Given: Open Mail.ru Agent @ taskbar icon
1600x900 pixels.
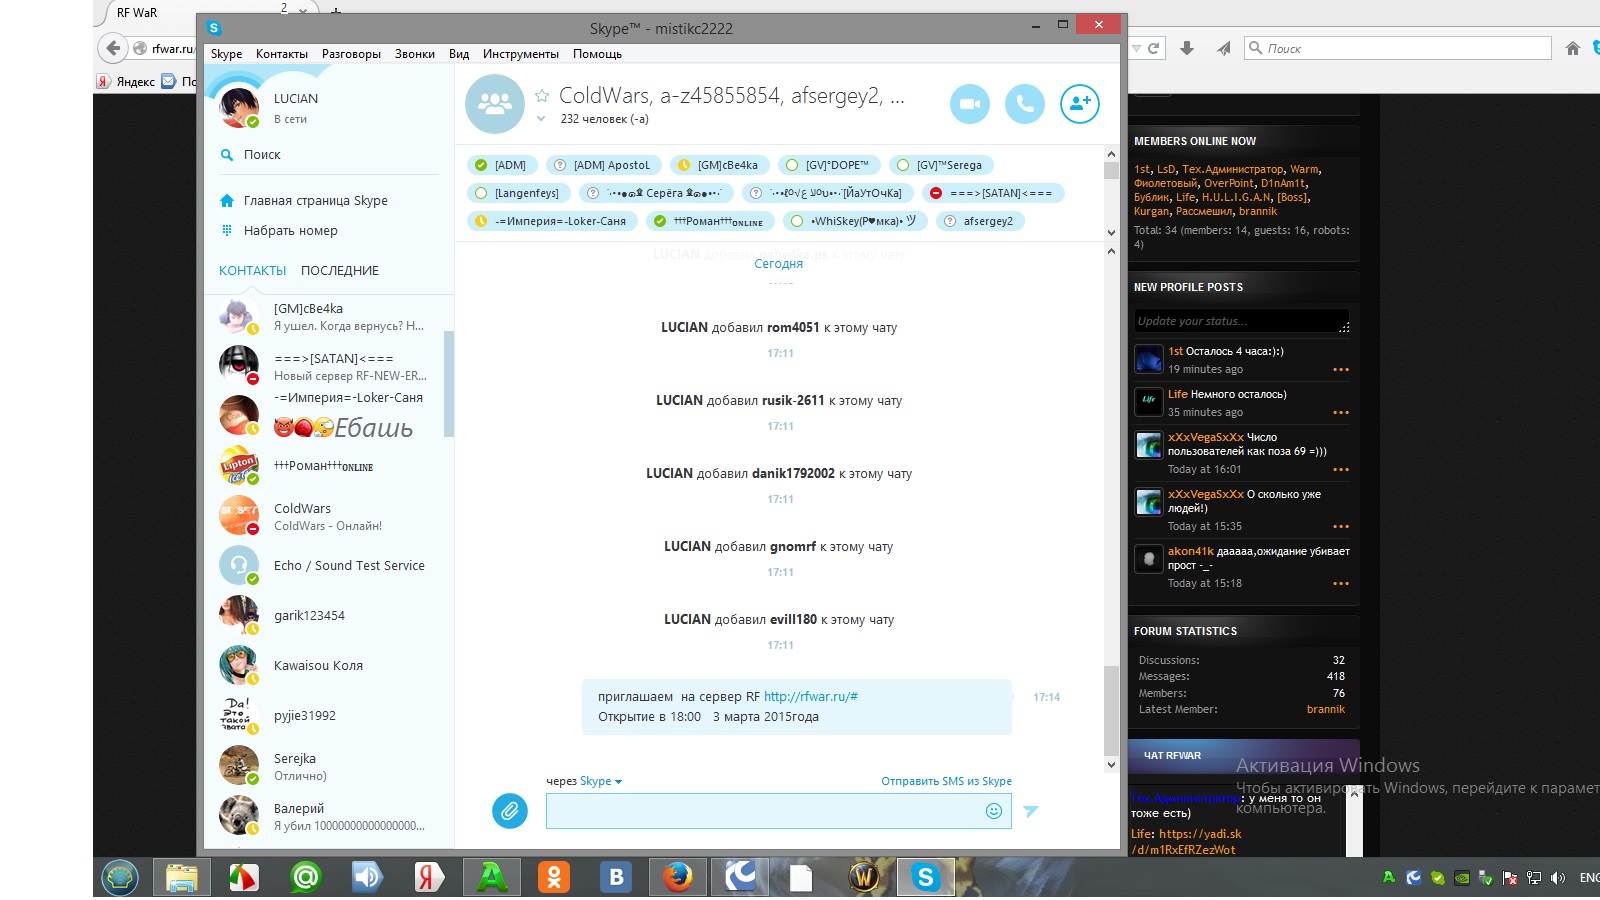Looking at the screenshot, I should [305, 878].
